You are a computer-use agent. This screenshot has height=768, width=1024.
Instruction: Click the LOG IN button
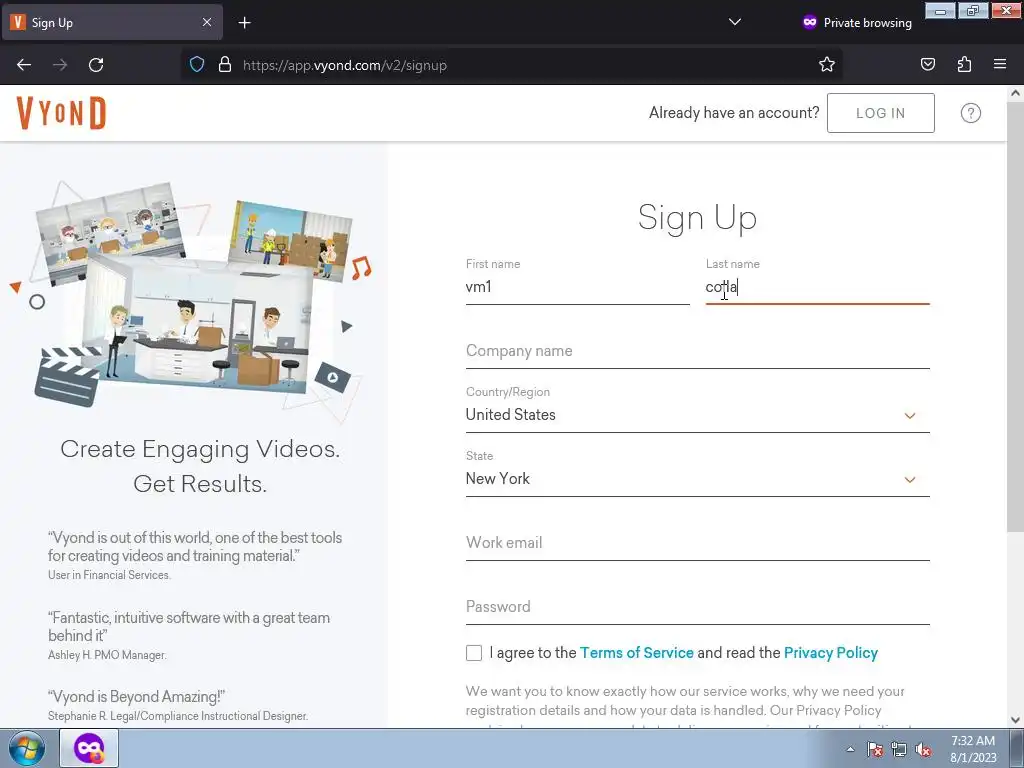[x=880, y=113]
